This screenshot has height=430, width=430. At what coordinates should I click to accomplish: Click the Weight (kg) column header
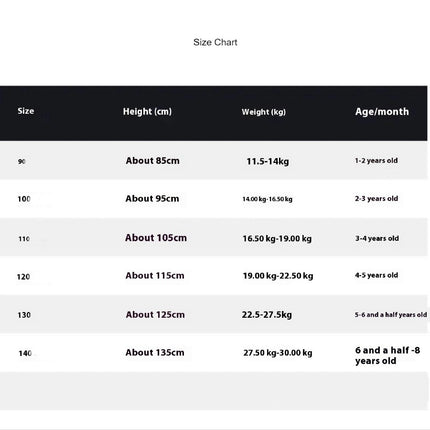[x=264, y=112]
